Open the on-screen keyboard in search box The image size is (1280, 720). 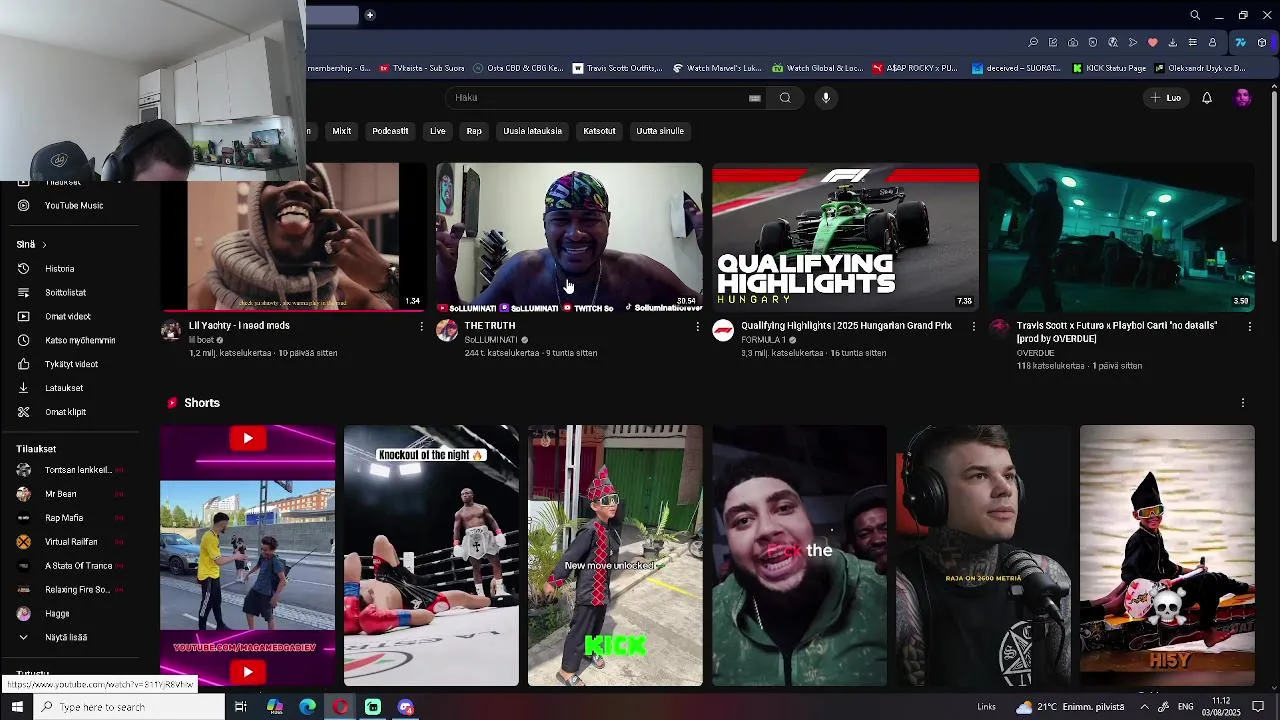tap(755, 98)
